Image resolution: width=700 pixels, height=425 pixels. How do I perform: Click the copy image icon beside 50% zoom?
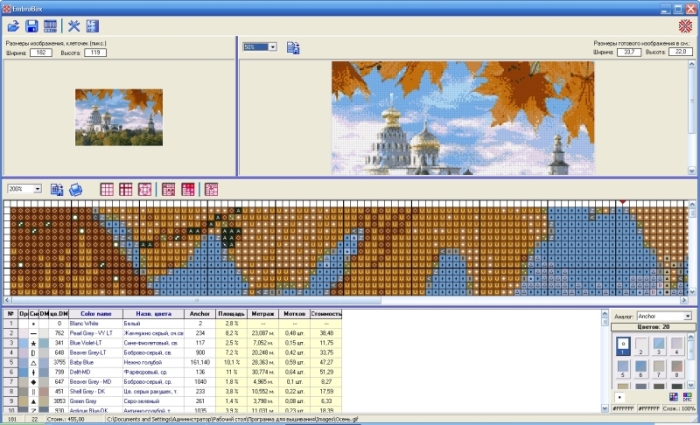coord(294,47)
